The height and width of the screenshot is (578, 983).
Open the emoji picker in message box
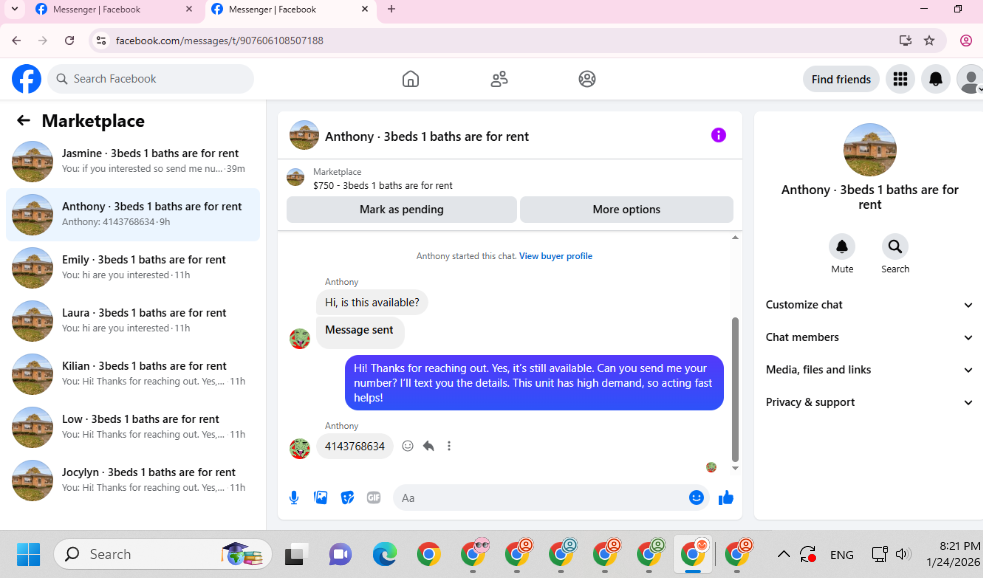tap(696, 498)
